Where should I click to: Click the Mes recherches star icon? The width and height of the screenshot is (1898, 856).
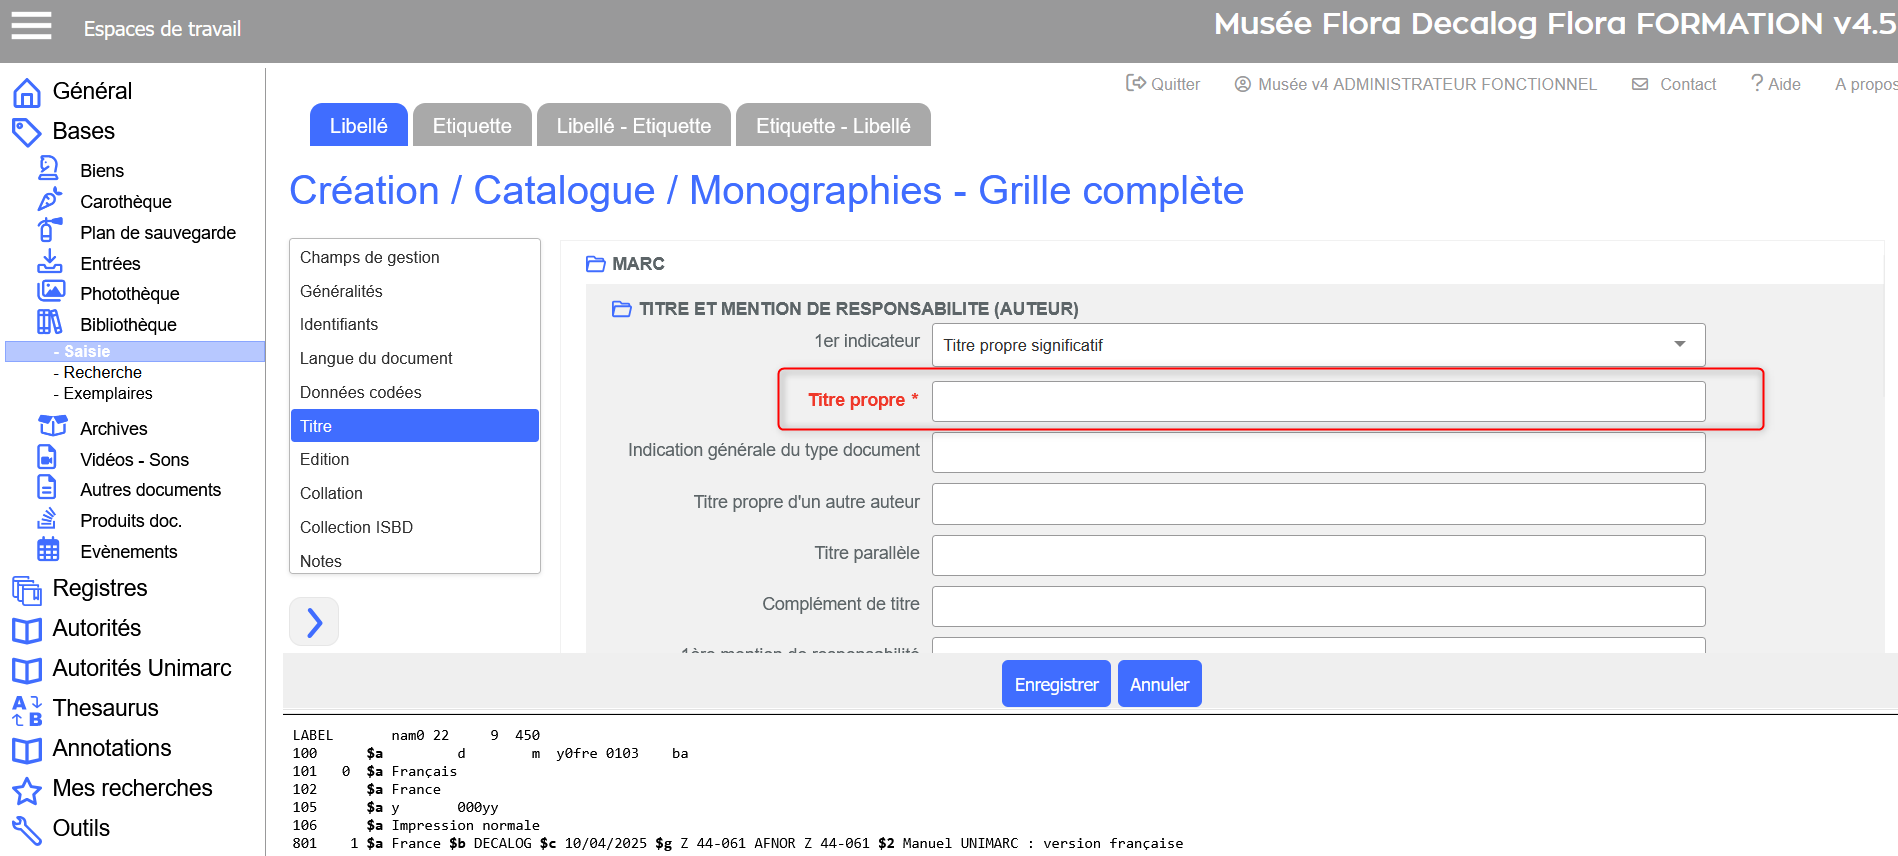coord(27,790)
